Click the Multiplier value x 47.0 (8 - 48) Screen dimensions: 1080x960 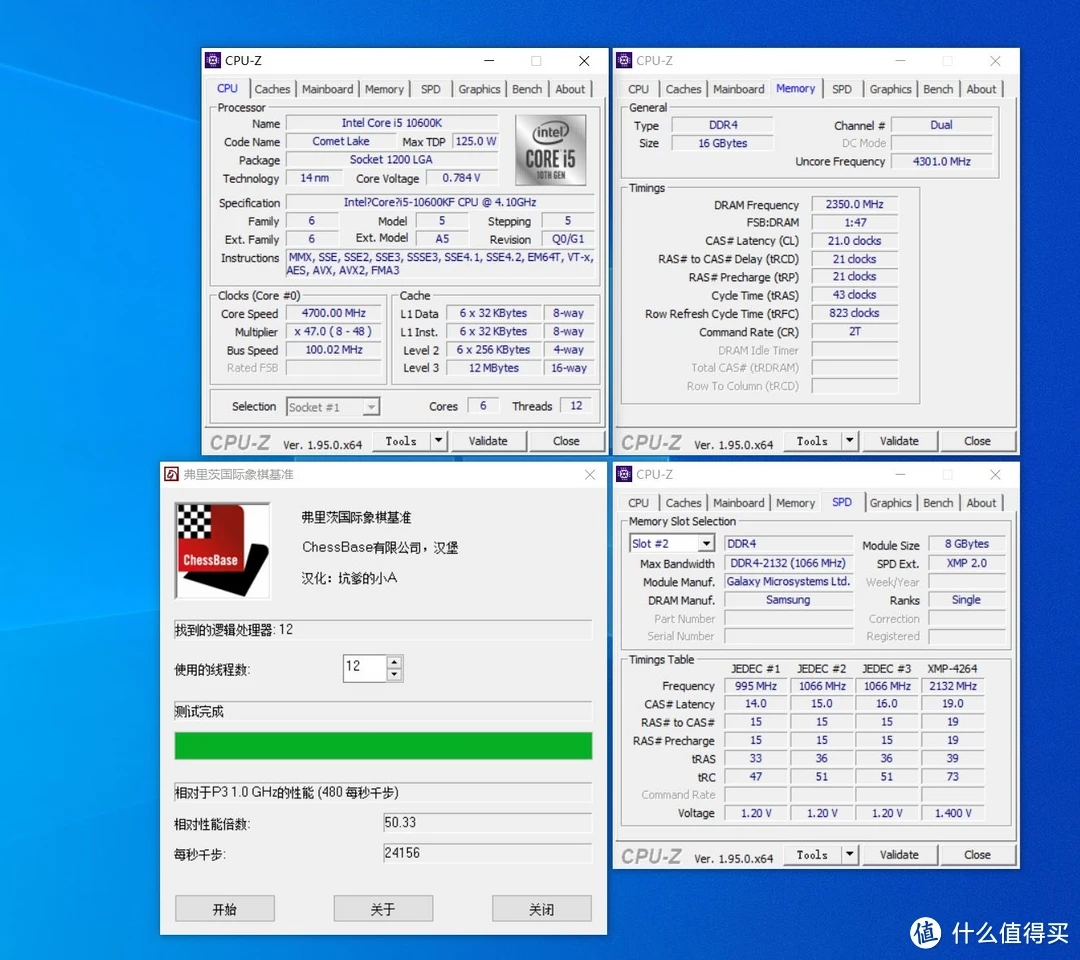[x=334, y=331]
